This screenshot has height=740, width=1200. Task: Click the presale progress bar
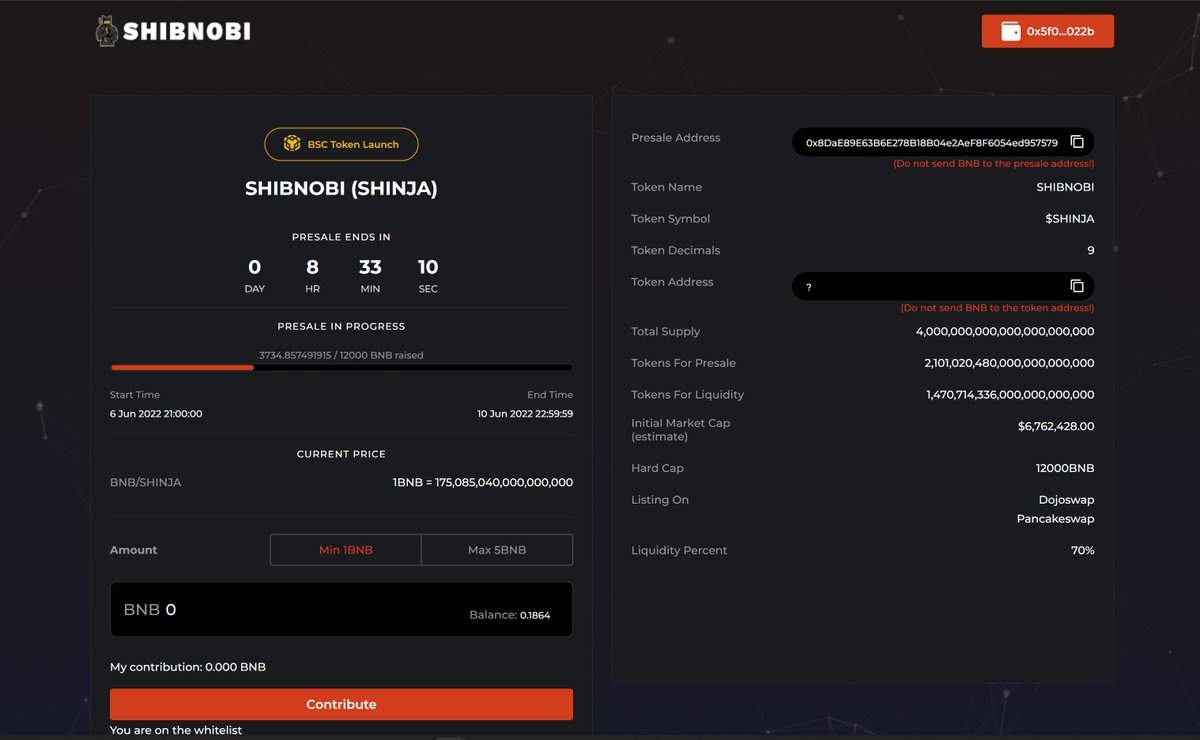[x=341, y=368]
